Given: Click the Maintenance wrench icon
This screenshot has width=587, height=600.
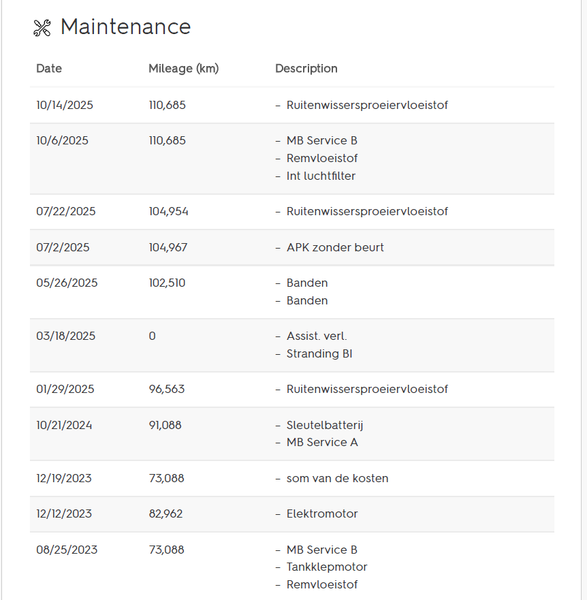Looking at the screenshot, I should point(42,28).
